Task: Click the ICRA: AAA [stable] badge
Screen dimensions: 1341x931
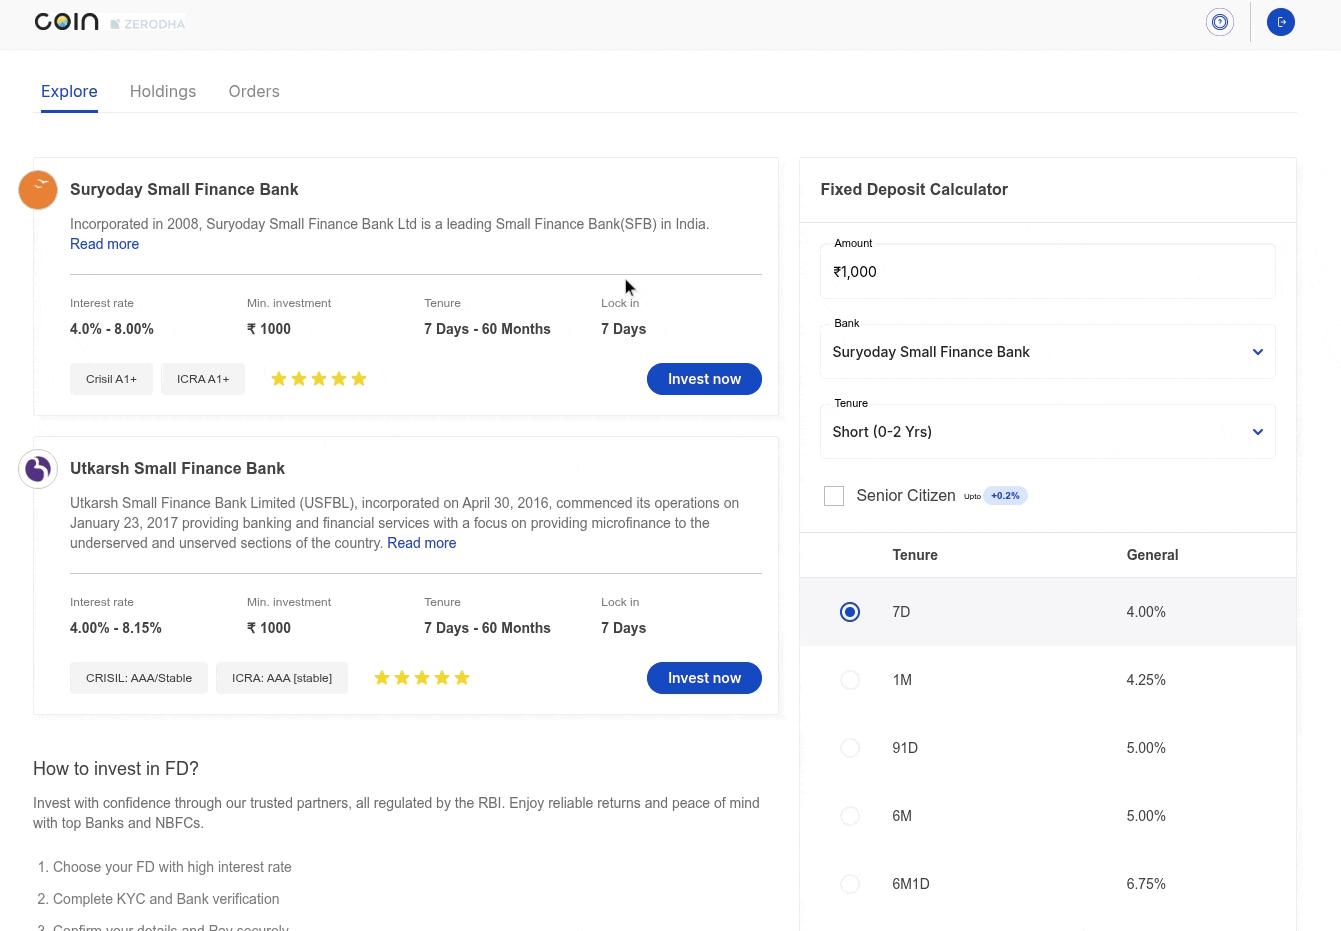Action: tap(282, 678)
